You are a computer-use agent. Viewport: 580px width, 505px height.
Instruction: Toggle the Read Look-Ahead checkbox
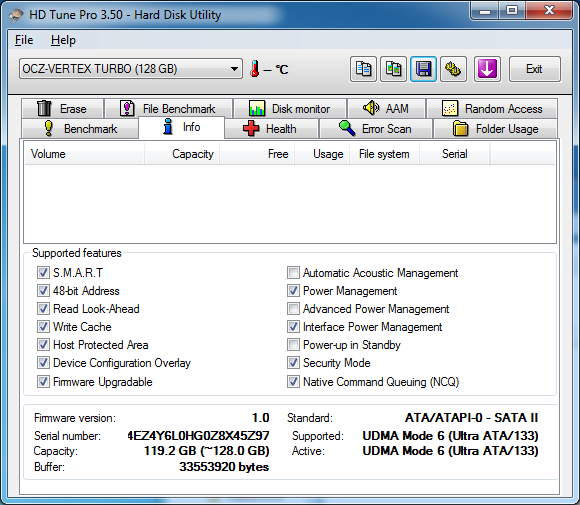pyautogui.click(x=43, y=309)
